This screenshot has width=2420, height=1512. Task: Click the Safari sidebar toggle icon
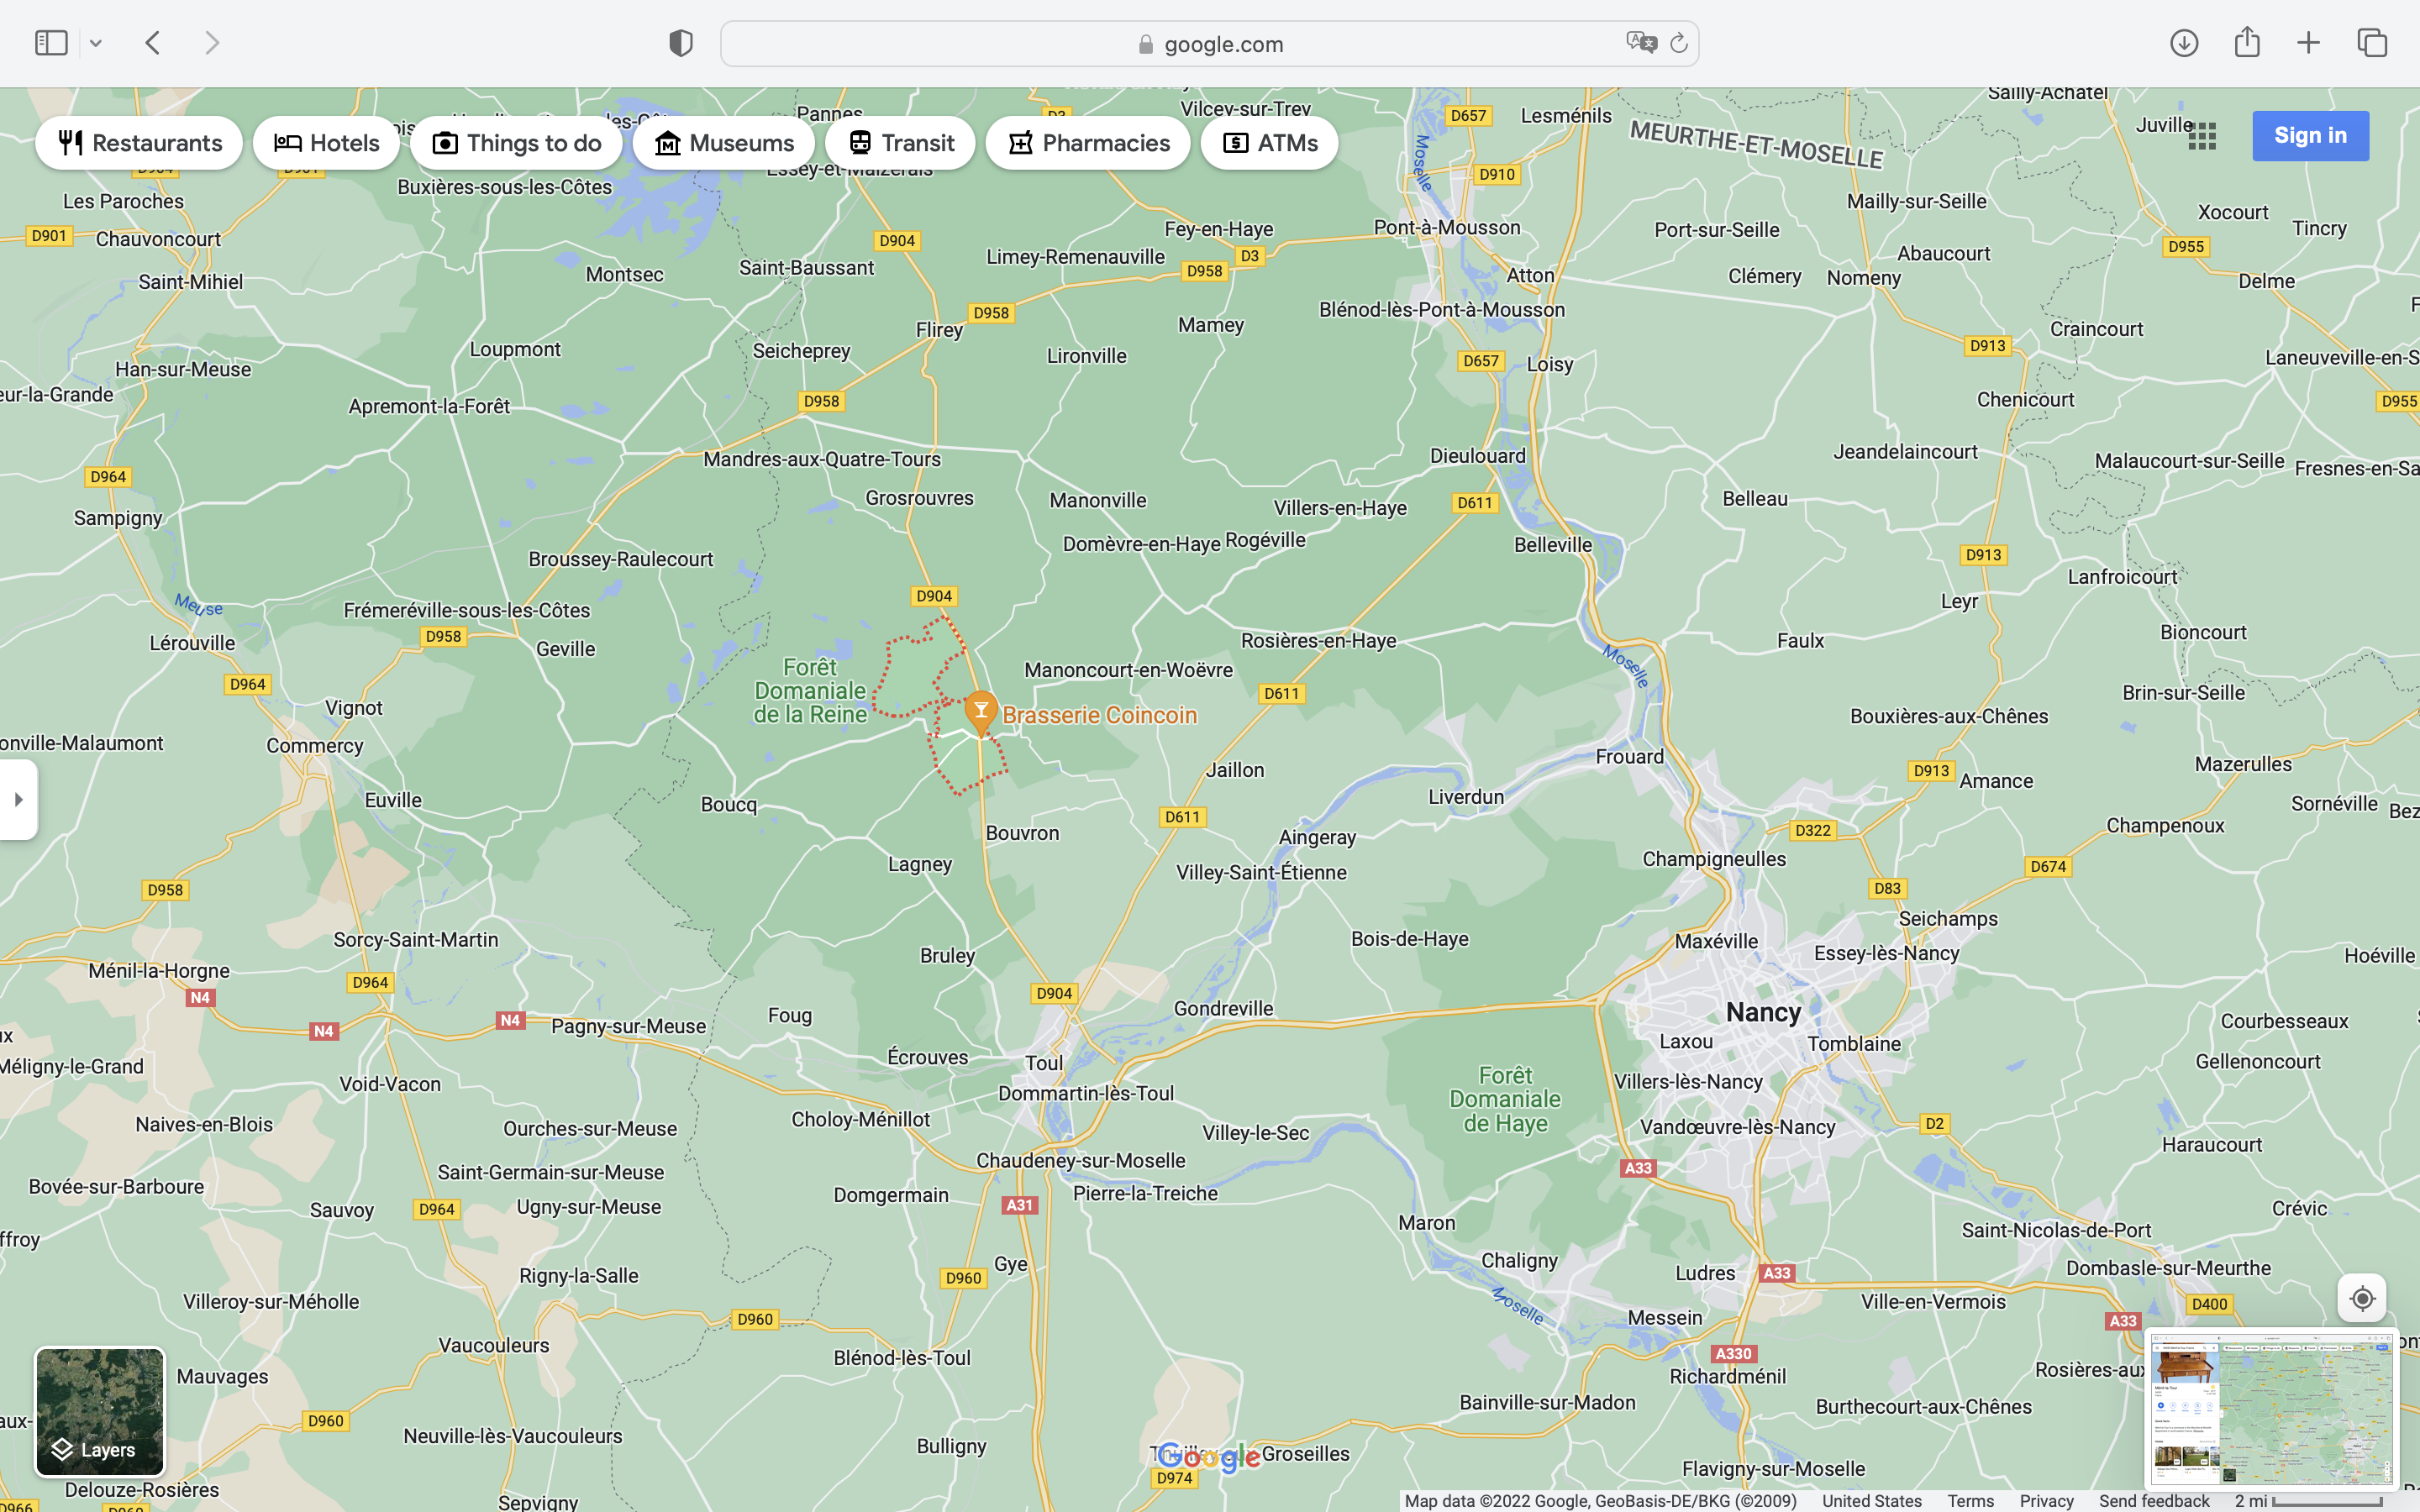[x=51, y=43]
